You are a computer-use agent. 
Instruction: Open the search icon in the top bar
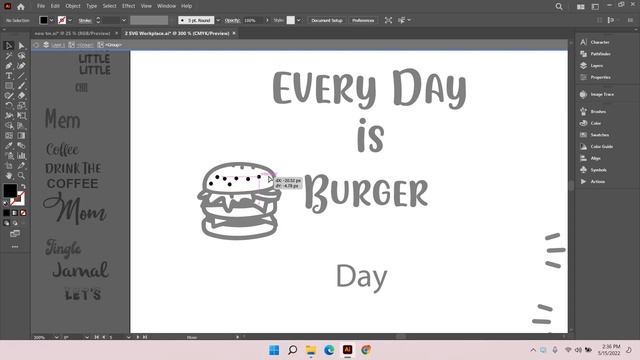click(559, 7)
